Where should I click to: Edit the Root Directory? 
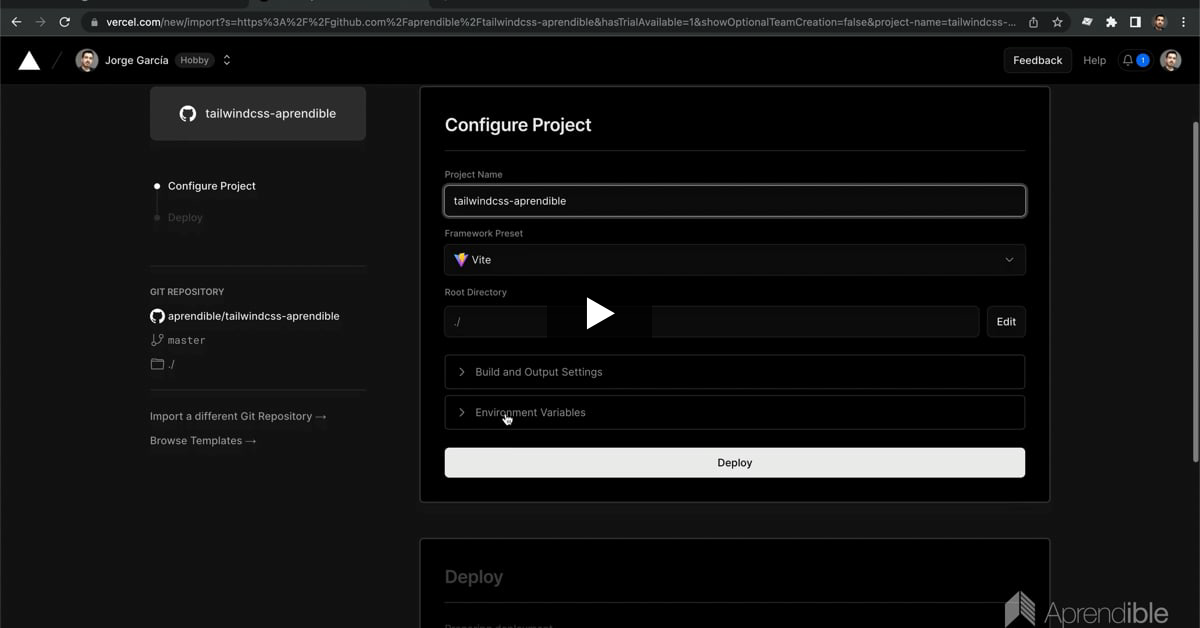(1006, 322)
